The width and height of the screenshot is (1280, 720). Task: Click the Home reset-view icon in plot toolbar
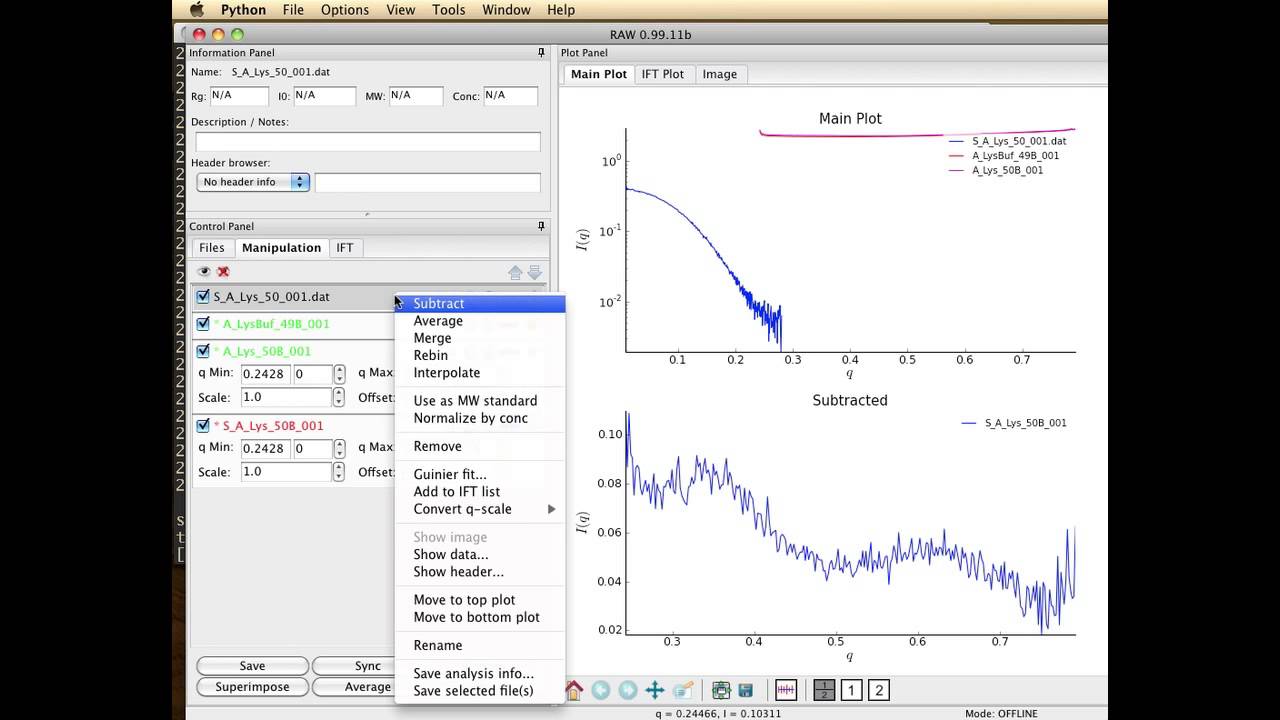click(574, 690)
